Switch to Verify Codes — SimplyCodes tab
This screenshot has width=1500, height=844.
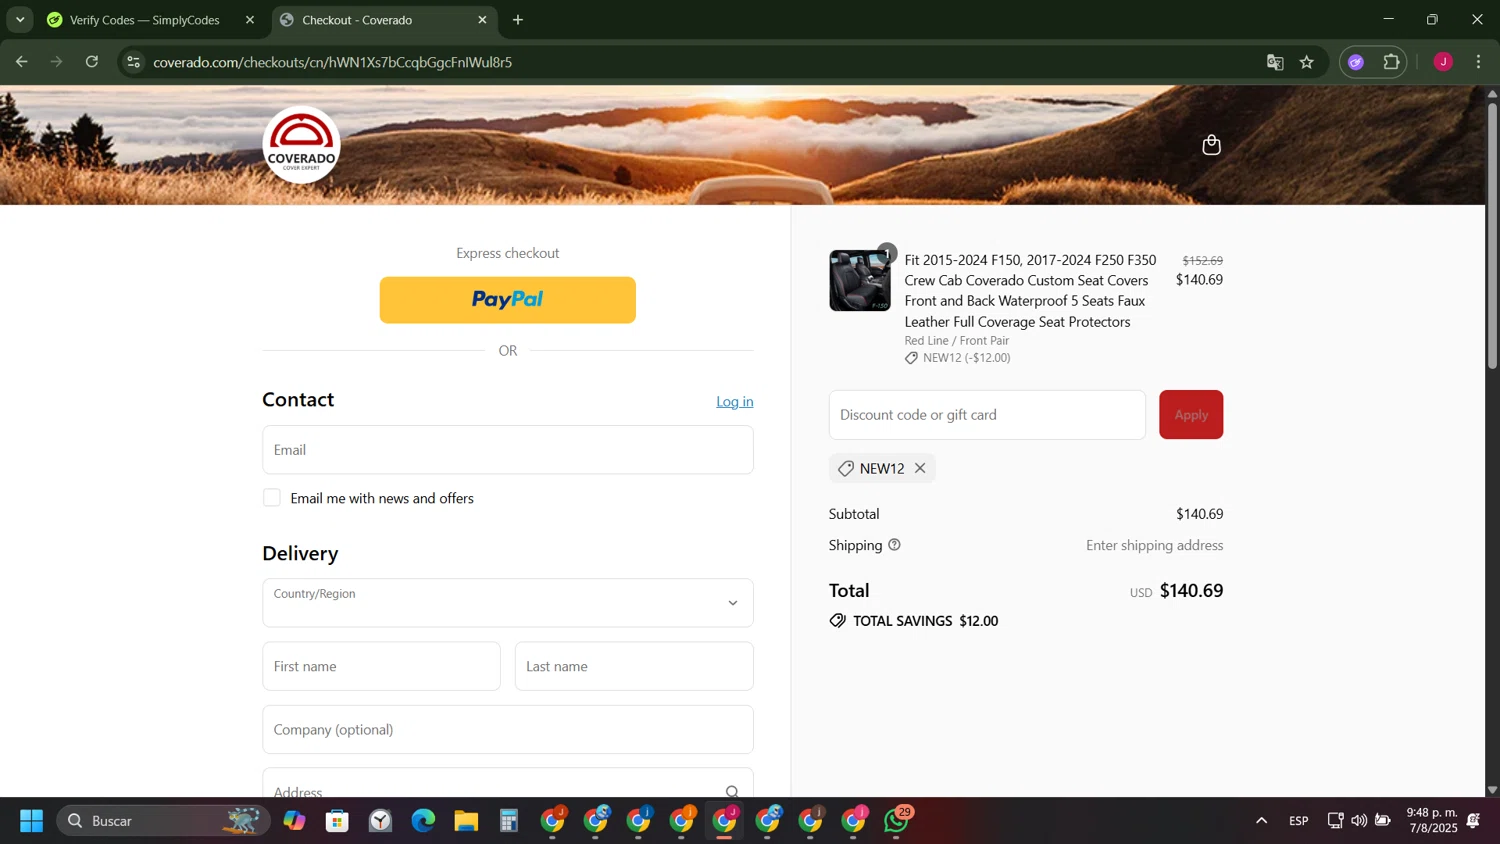click(x=145, y=20)
